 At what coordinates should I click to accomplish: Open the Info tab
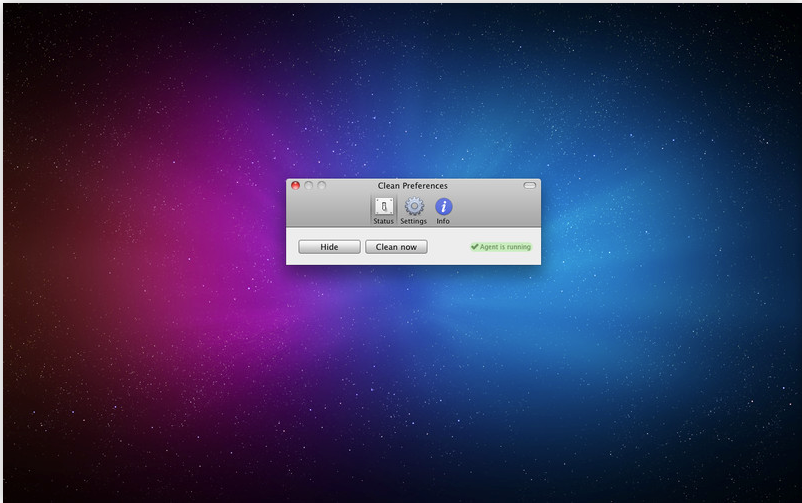tap(443, 210)
